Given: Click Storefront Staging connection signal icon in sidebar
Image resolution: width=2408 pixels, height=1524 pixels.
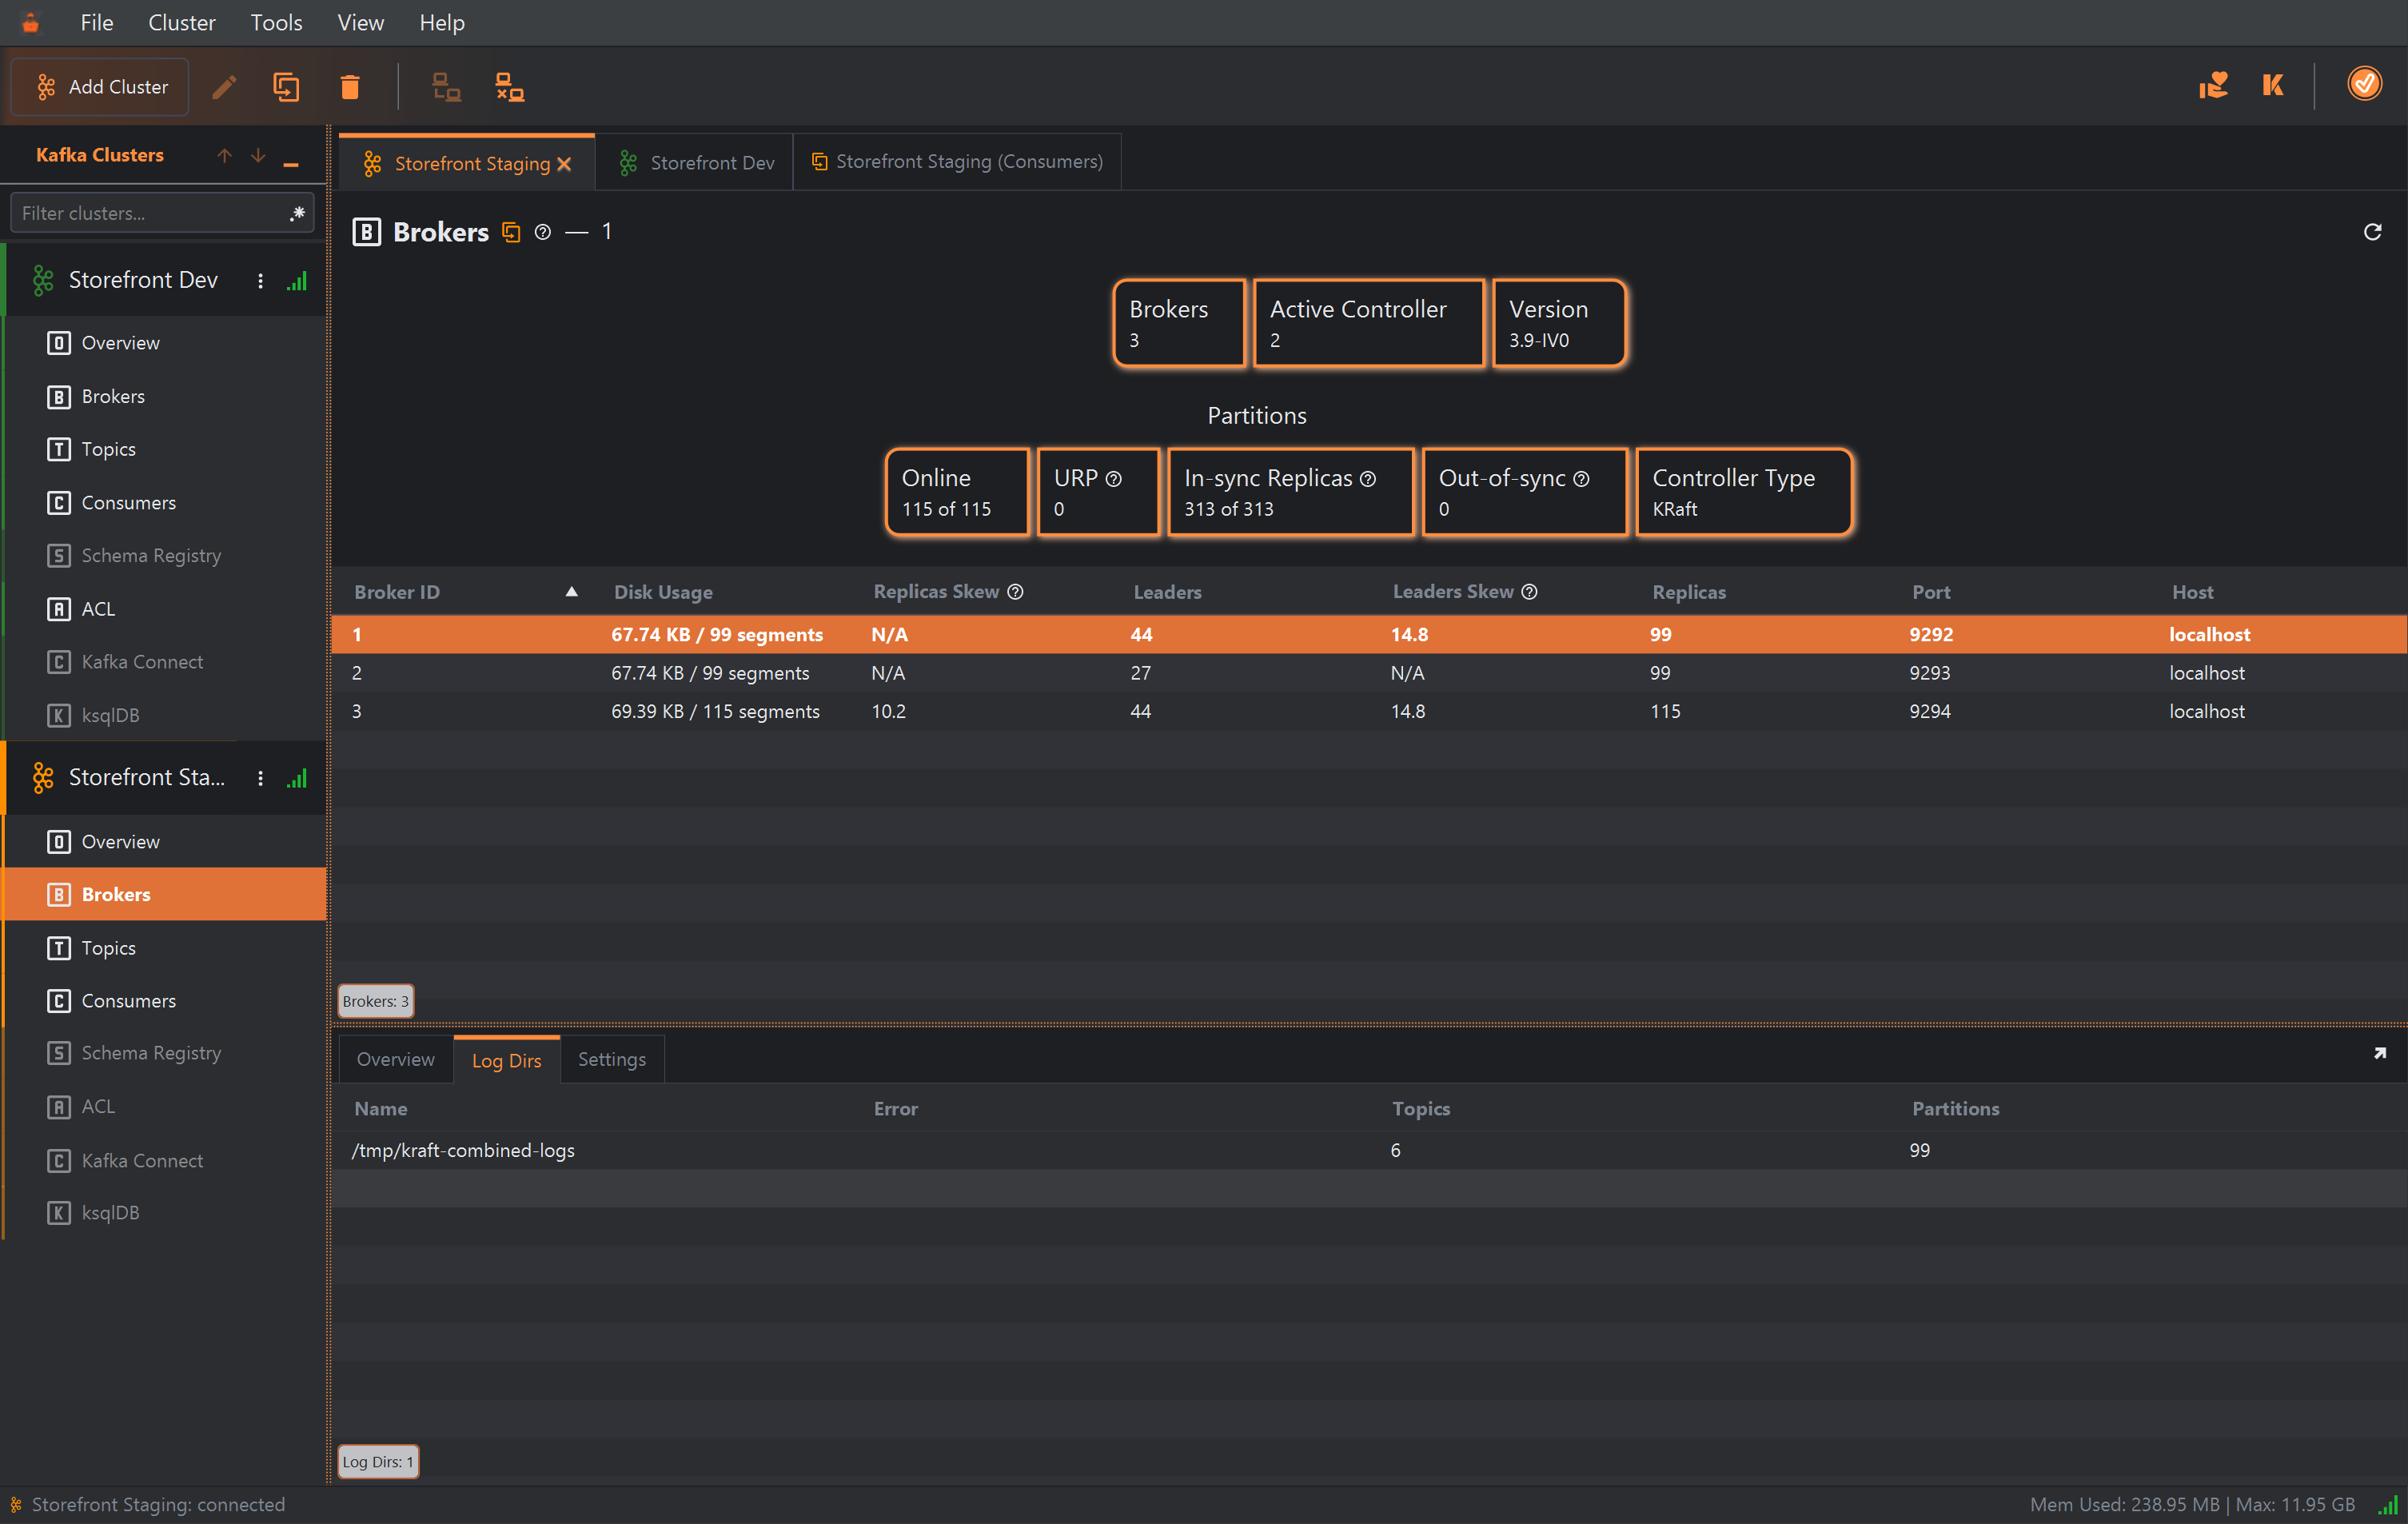Looking at the screenshot, I should click(297, 778).
